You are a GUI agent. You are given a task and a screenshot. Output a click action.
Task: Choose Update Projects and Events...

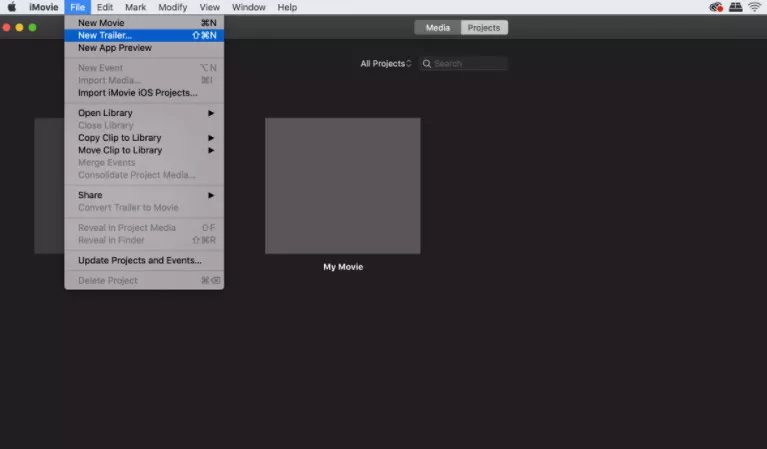144,260
